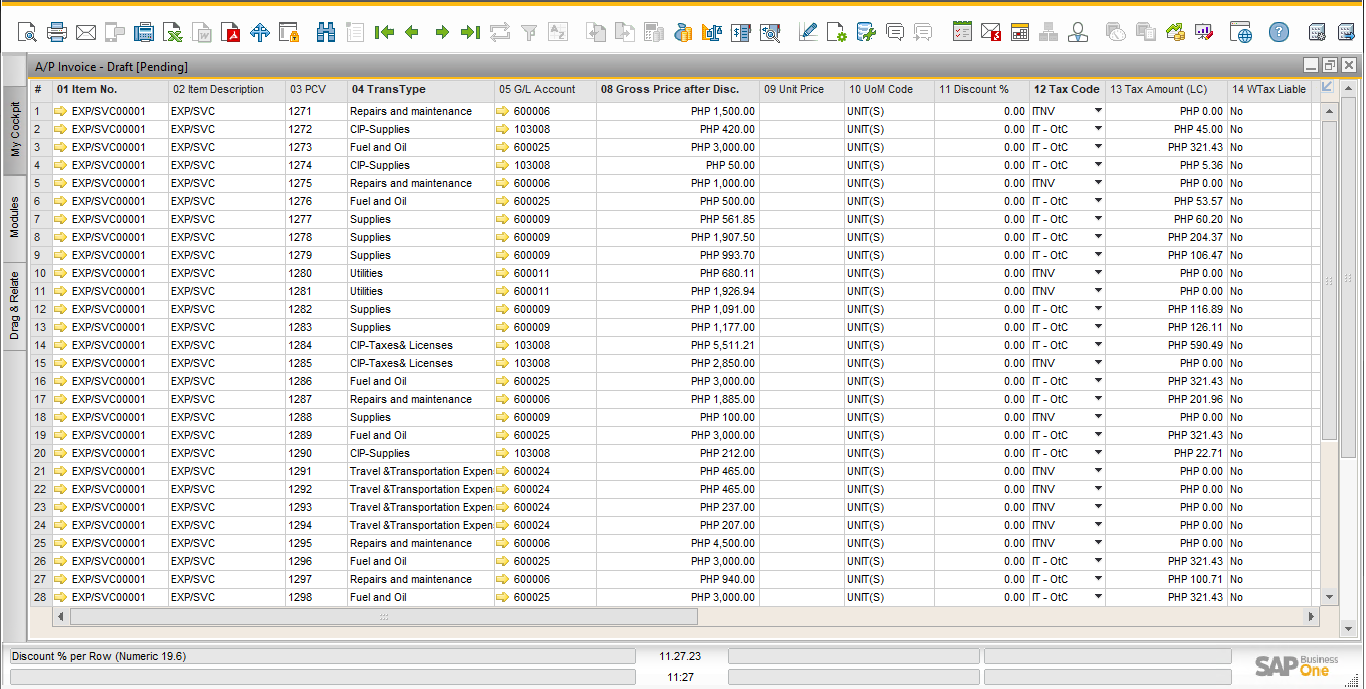Open the Tax Code dropdown in row 28
This screenshot has height=689, width=1366.
click(1098, 597)
